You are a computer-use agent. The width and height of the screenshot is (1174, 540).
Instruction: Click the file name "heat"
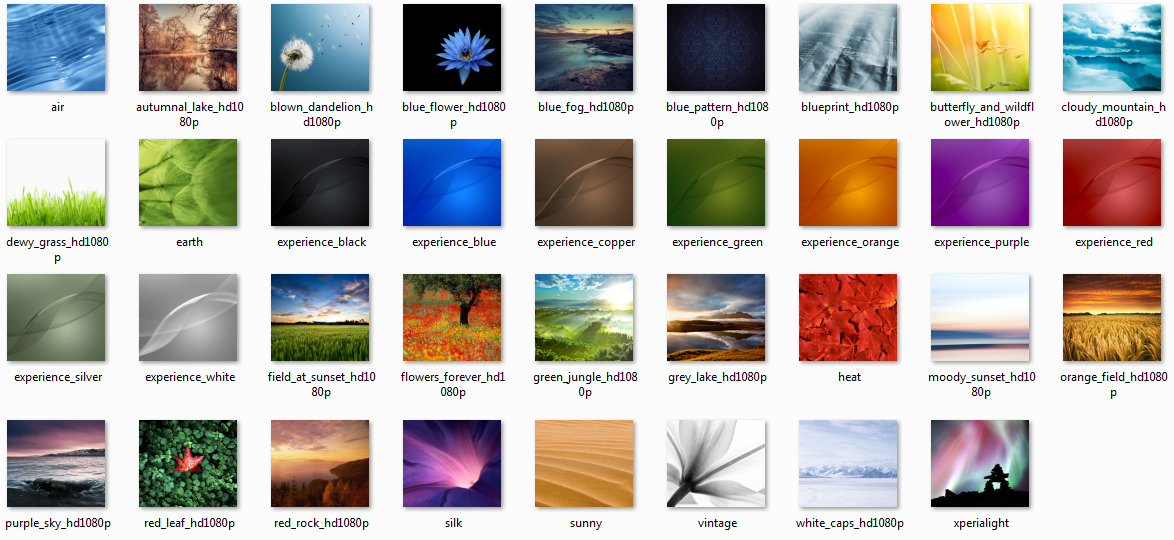[849, 377]
